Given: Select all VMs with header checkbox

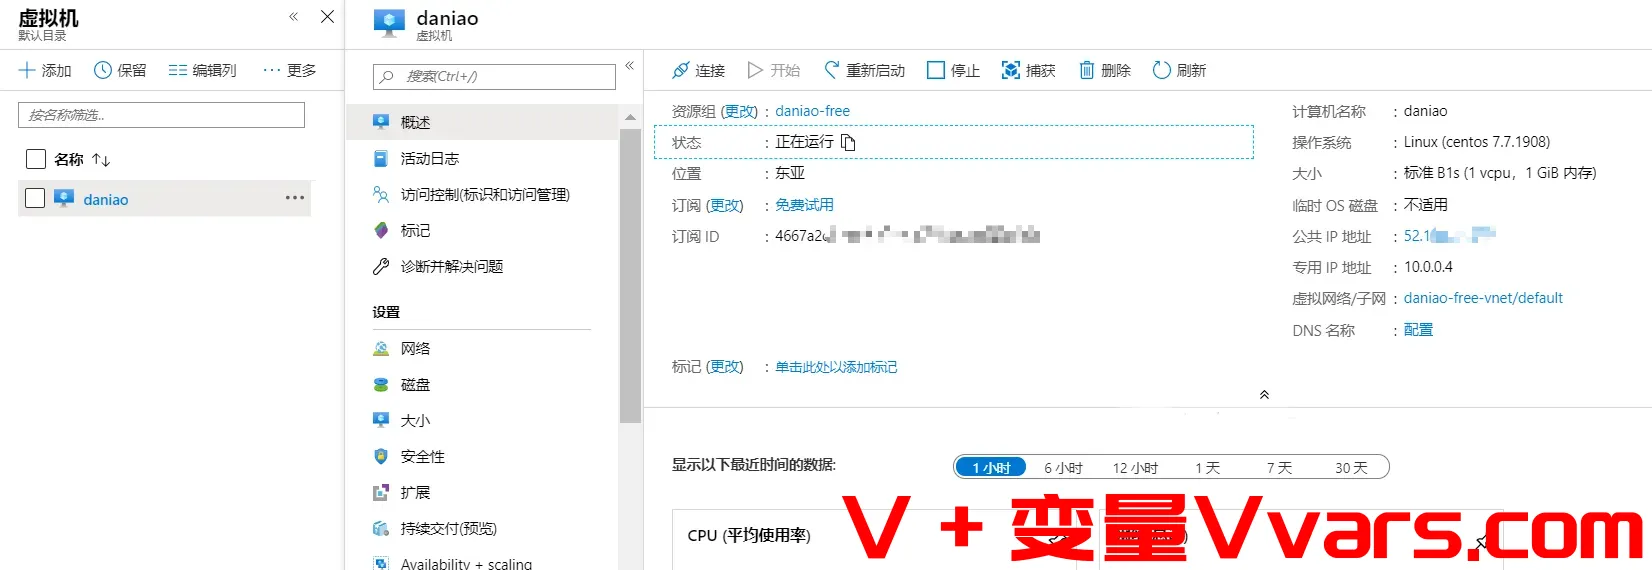Looking at the screenshot, I should 35,159.
